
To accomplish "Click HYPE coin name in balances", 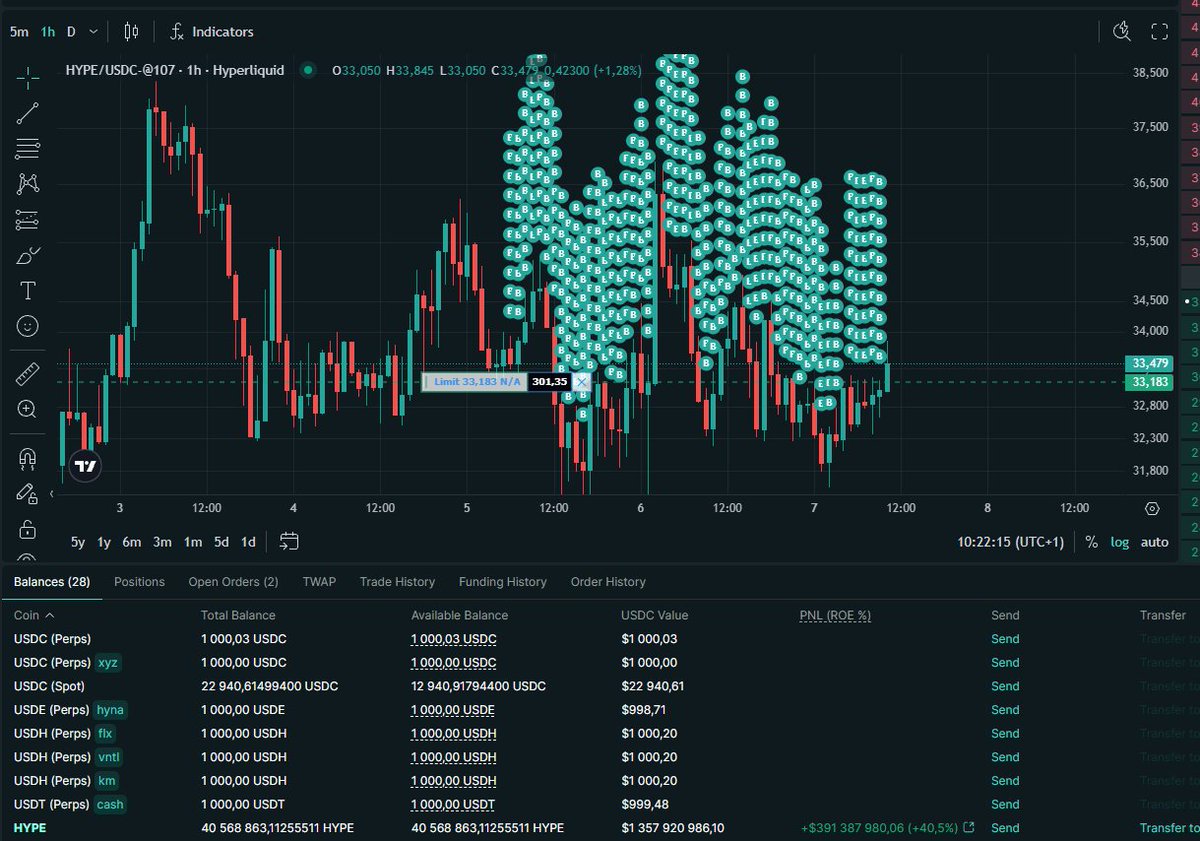I will tap(30, 828).
